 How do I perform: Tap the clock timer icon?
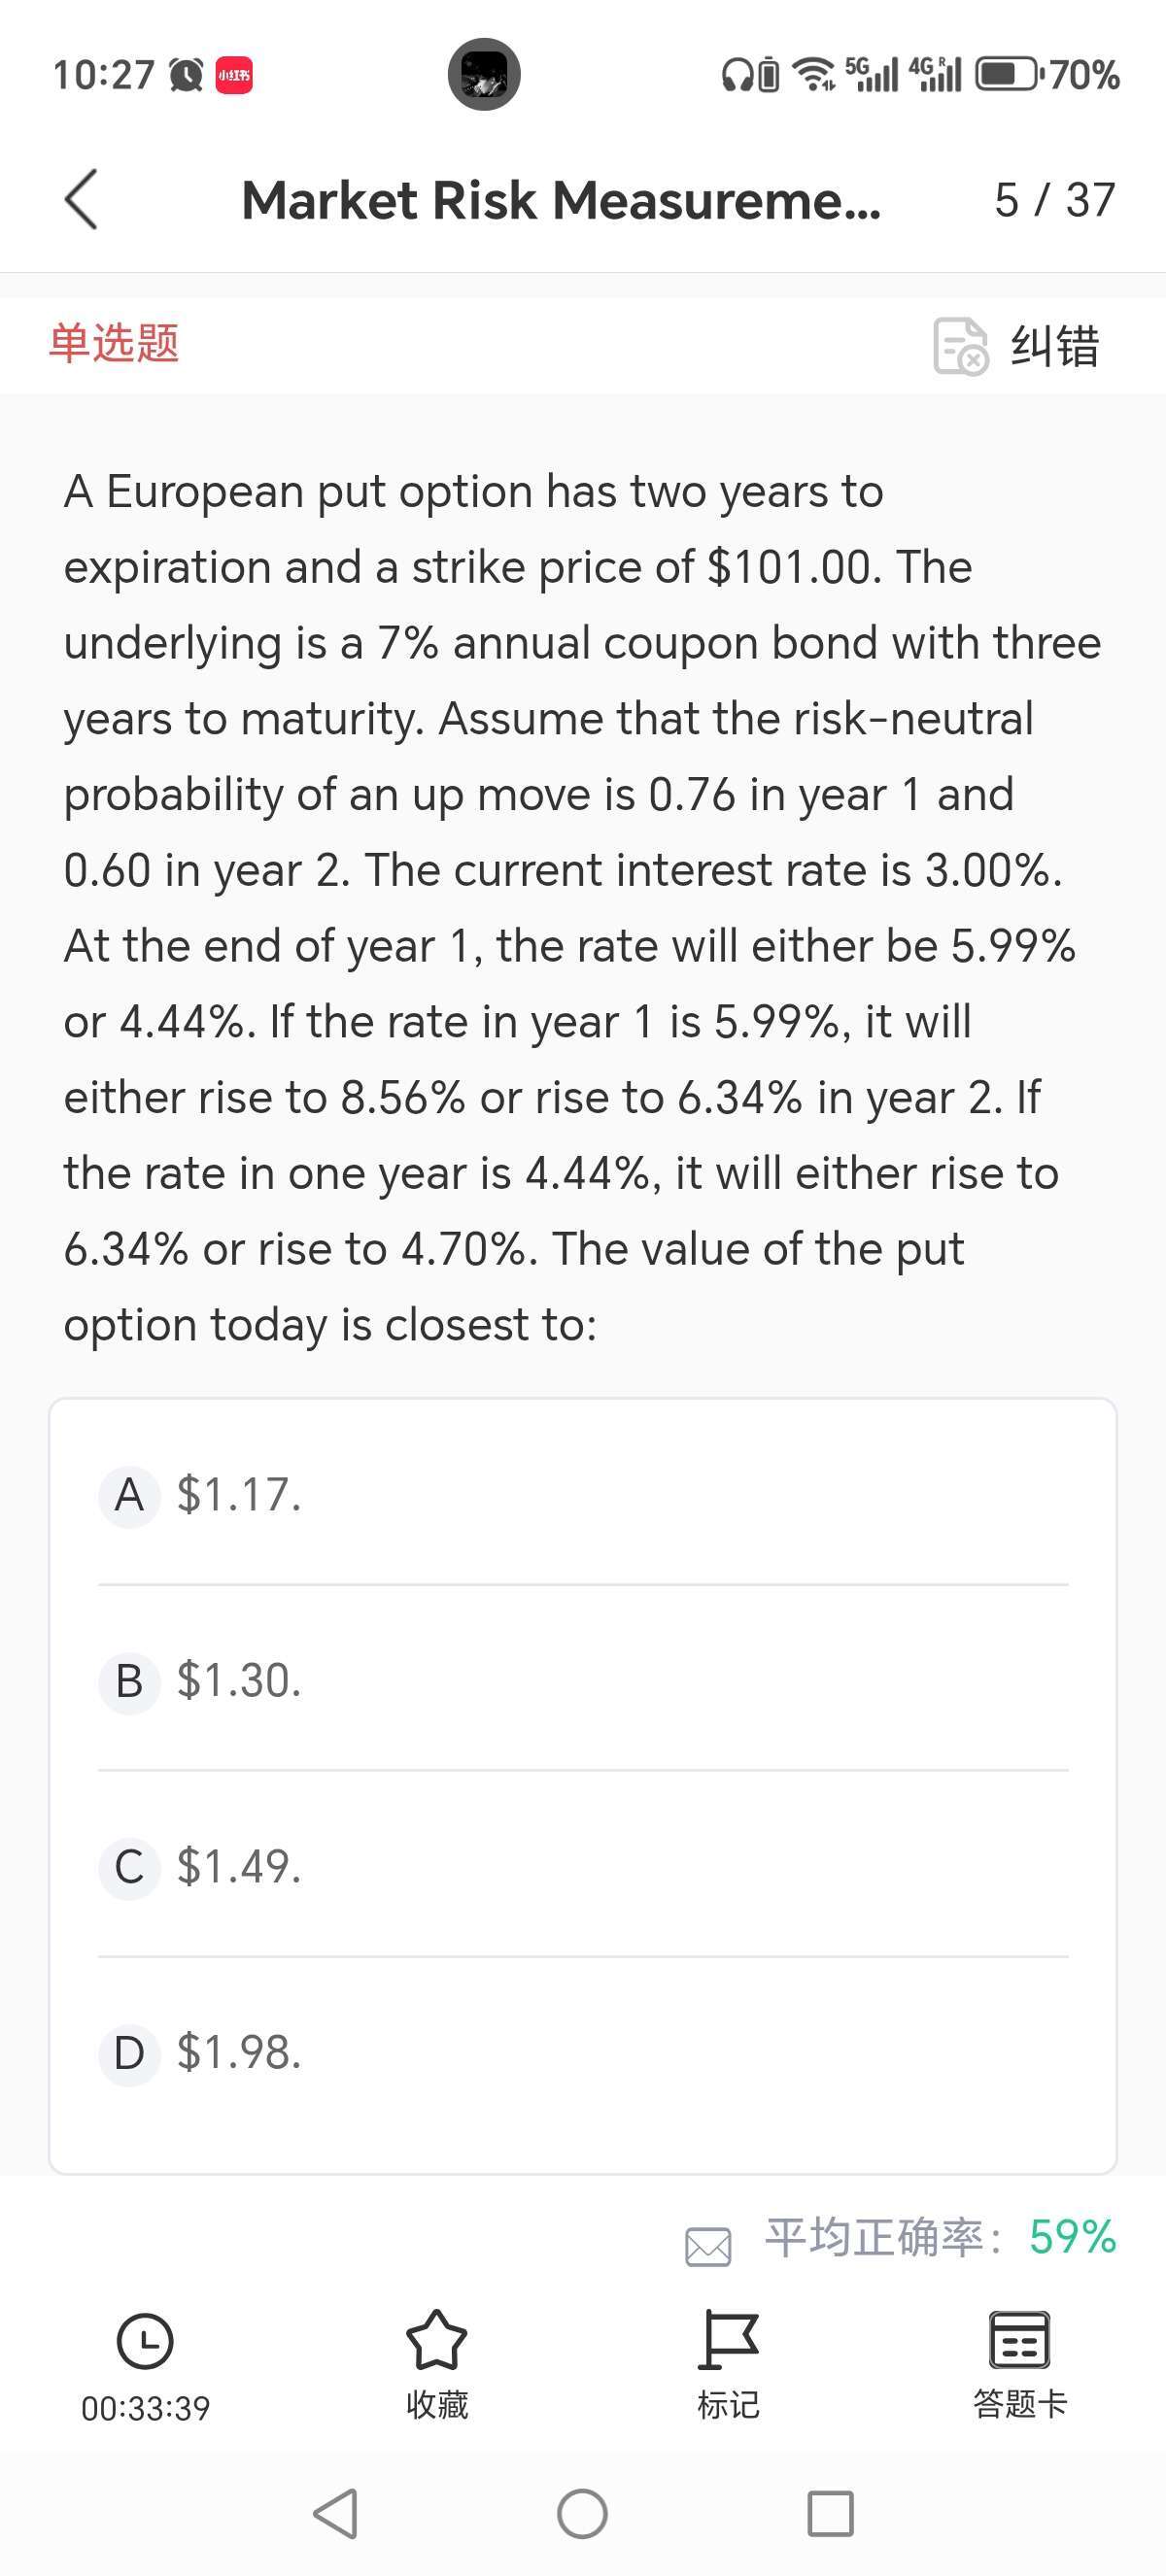tap(145, 2341)
